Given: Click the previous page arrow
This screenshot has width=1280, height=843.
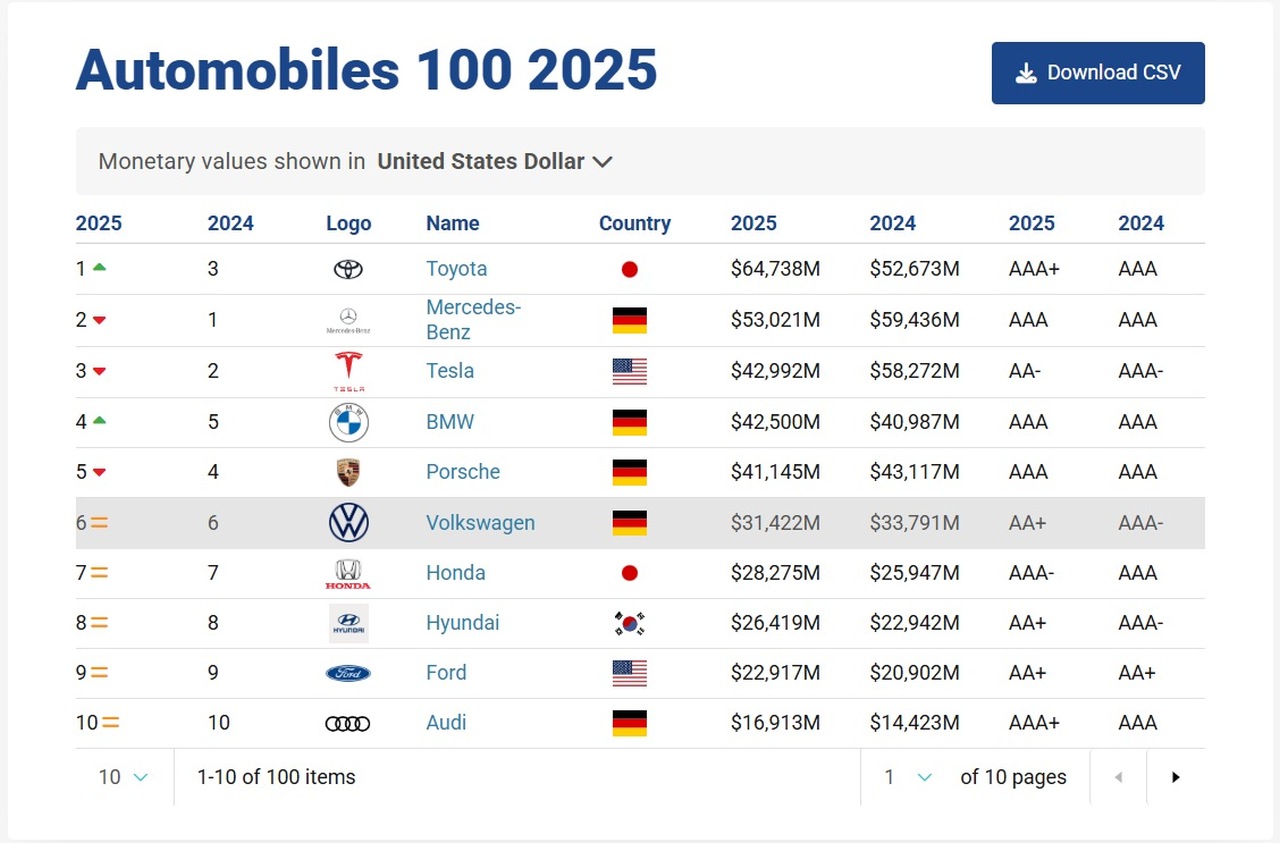Looking at the screenshot, I should 1118,777.
